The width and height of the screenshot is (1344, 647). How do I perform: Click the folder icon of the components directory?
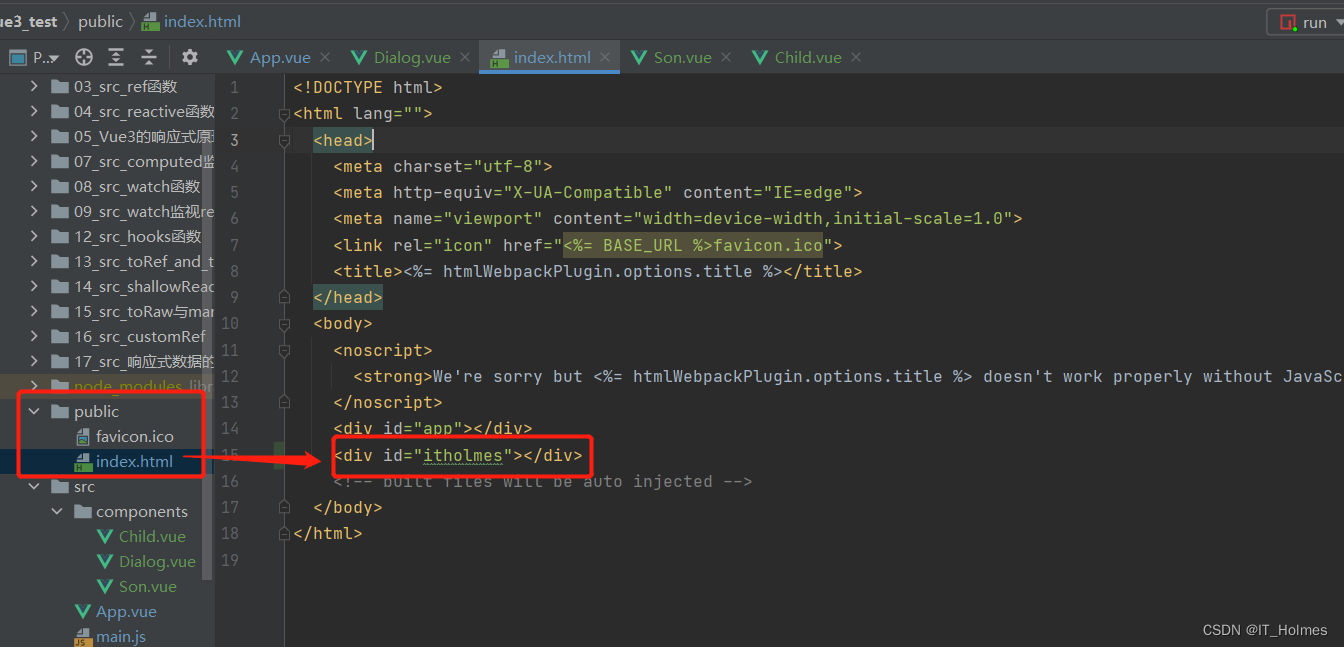pos(83,512)
